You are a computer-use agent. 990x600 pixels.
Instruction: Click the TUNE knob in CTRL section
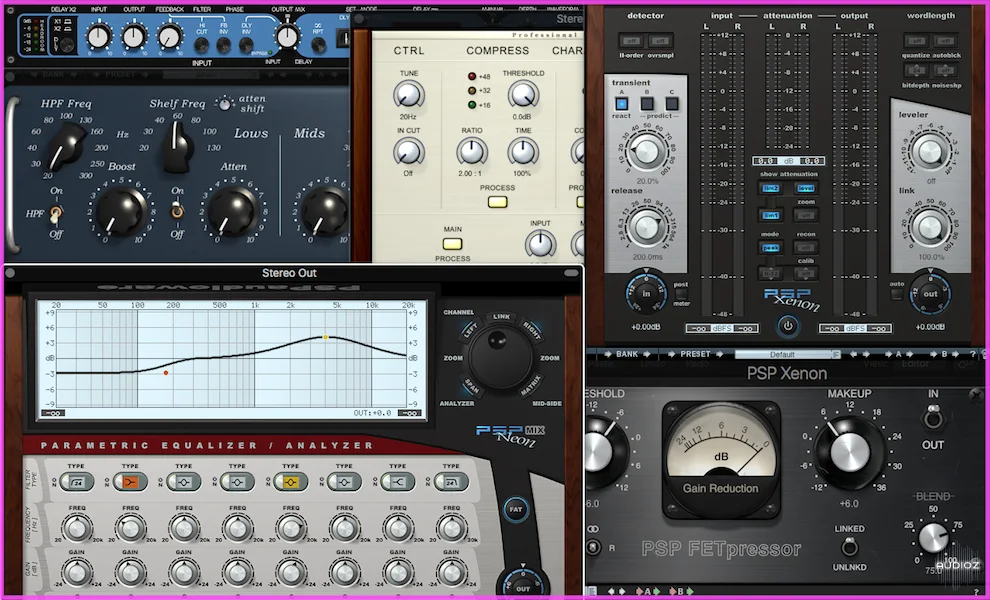(x=409, y=95)
